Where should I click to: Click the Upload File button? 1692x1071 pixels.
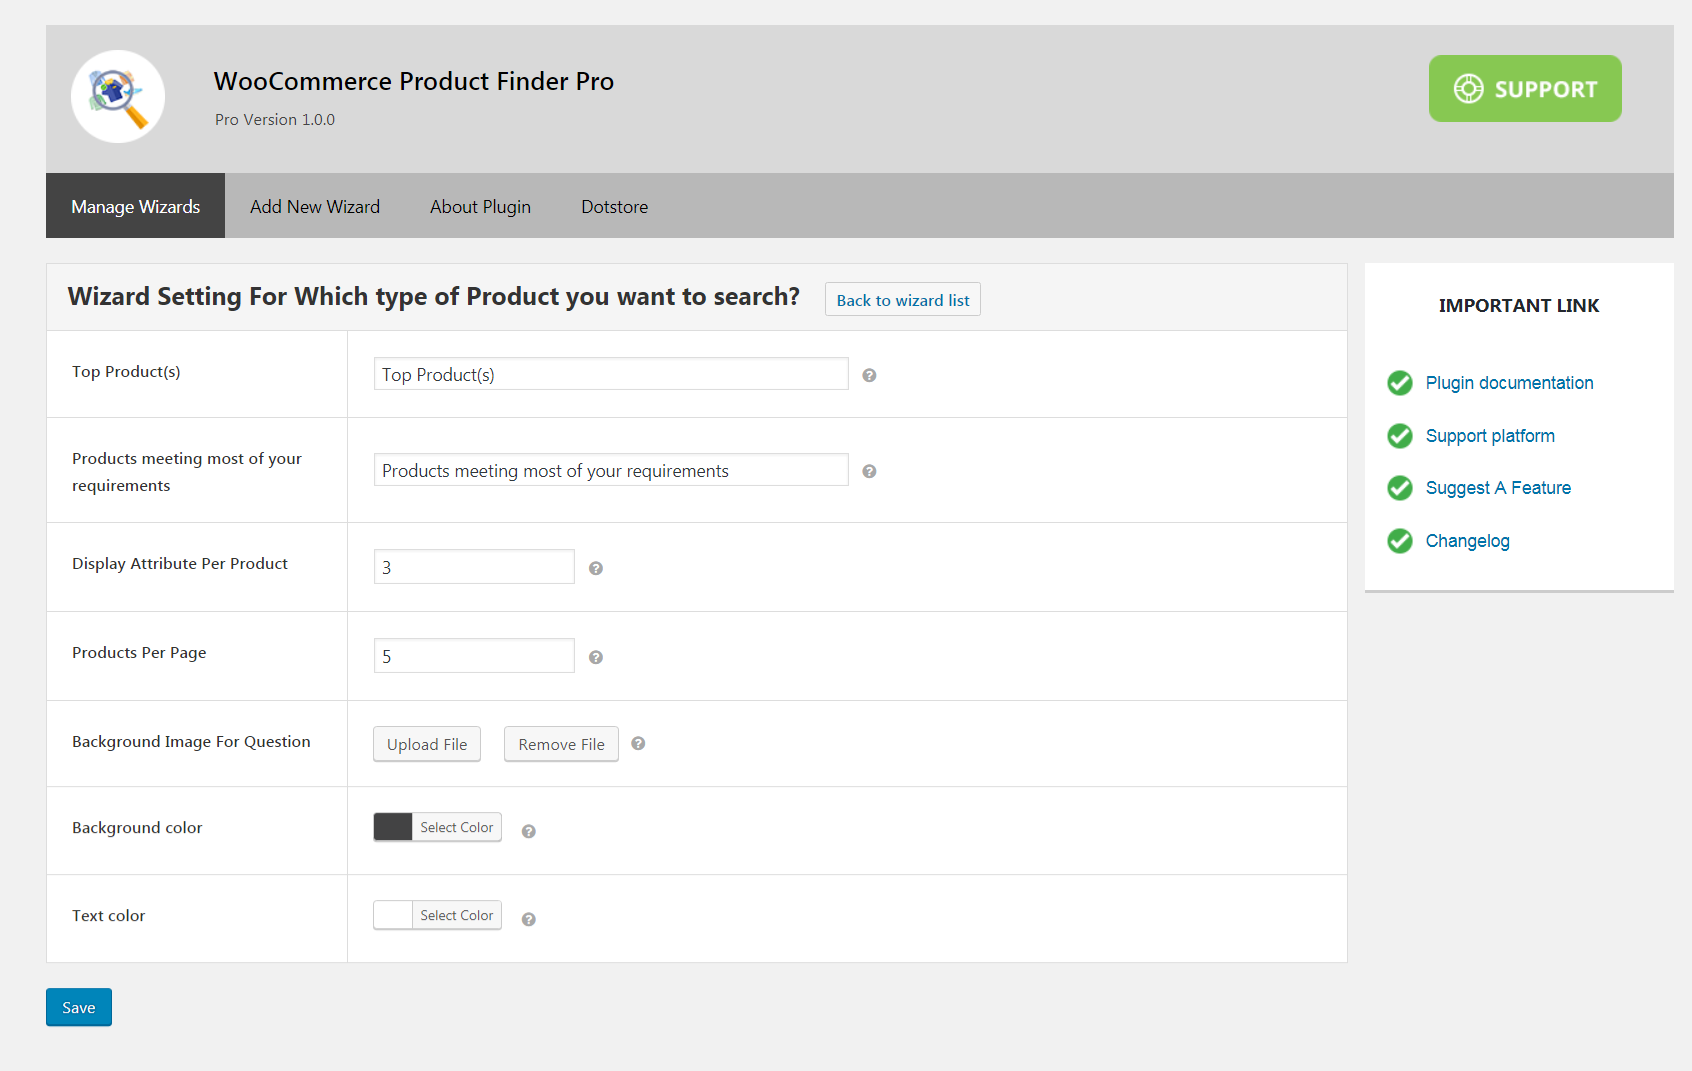click(427, 744)
